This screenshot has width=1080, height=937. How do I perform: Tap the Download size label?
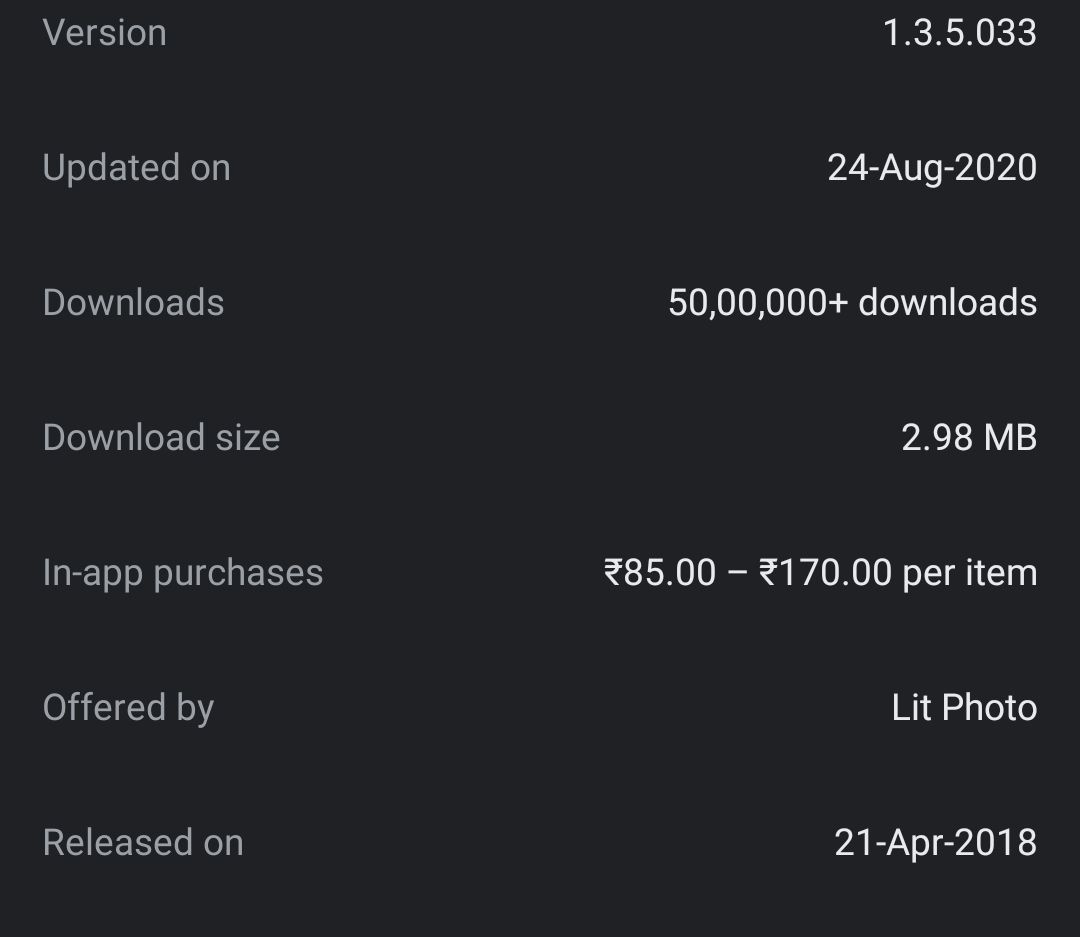161,438
